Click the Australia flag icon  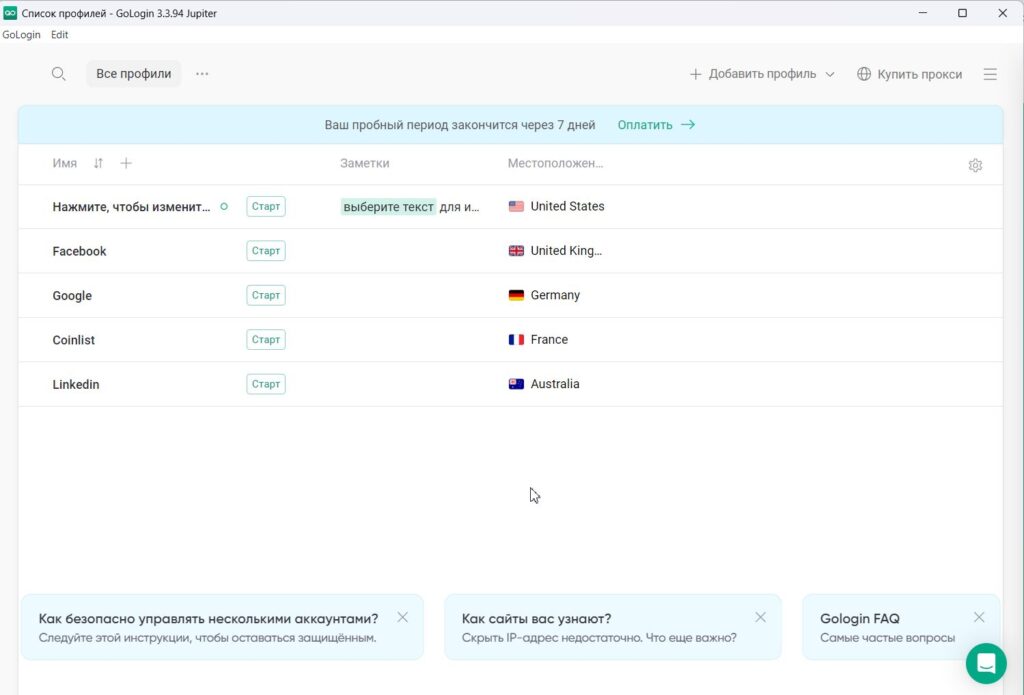pyautogui.click(x=516, y=384)
